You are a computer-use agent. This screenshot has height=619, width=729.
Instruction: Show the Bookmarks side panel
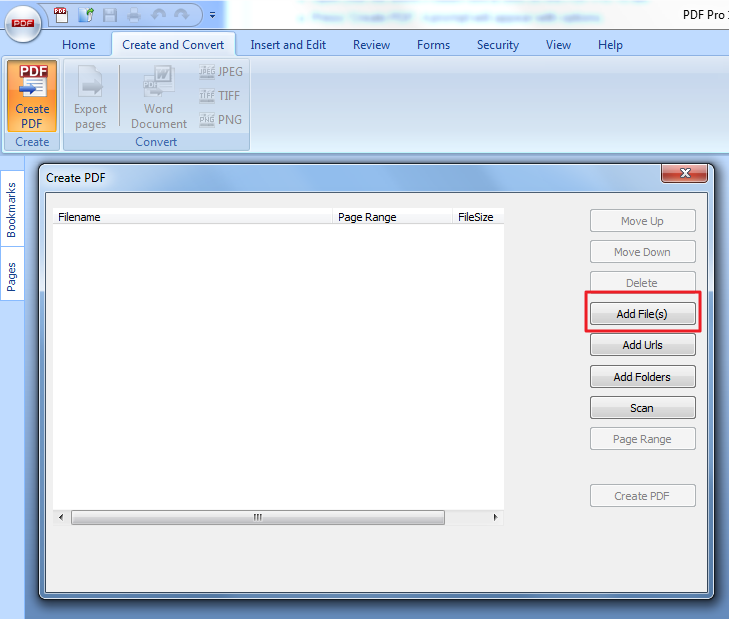pos(12,209)
